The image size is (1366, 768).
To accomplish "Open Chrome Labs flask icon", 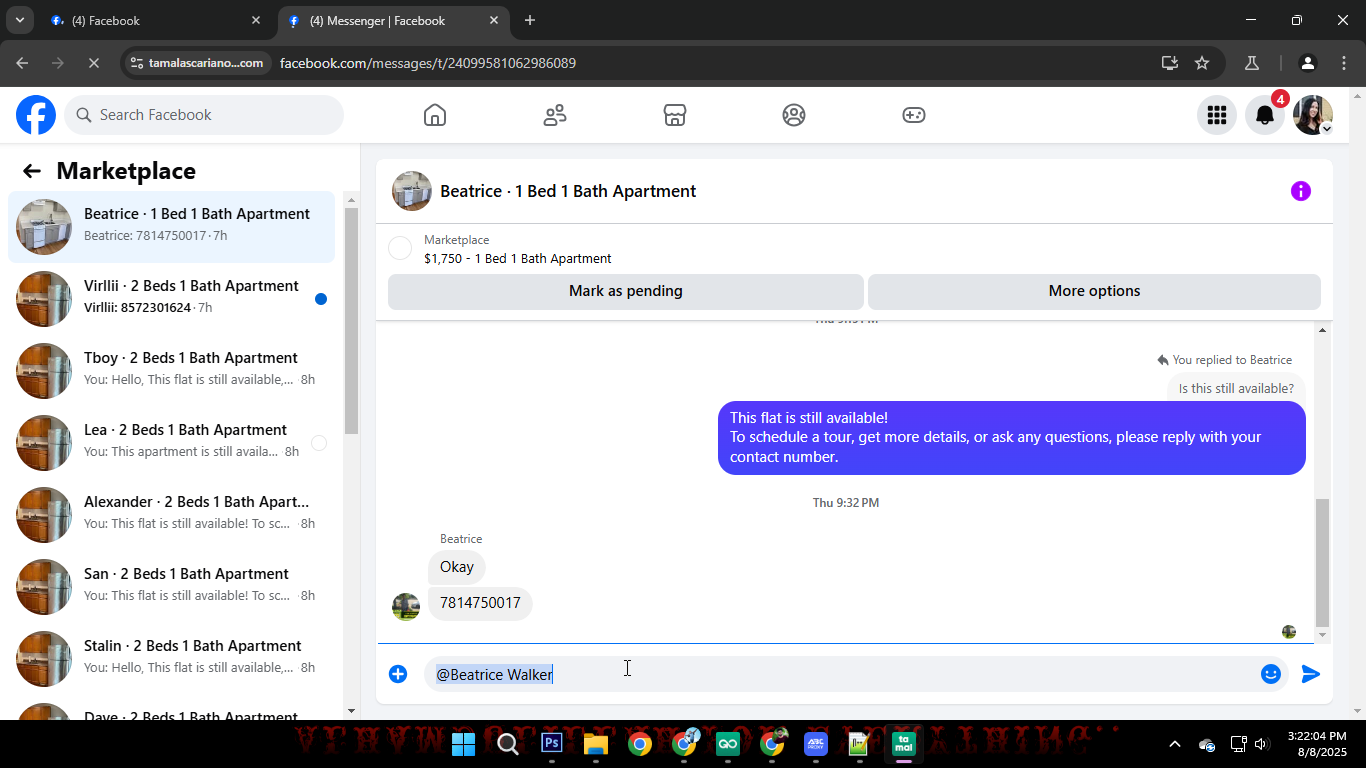I will (x=1251, y=63).
